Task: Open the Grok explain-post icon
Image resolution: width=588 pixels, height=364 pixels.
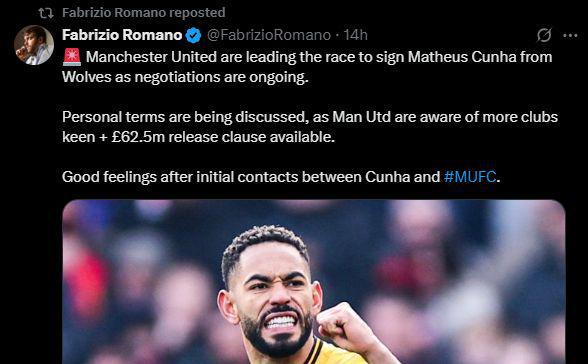Action: tap(544, 35)
